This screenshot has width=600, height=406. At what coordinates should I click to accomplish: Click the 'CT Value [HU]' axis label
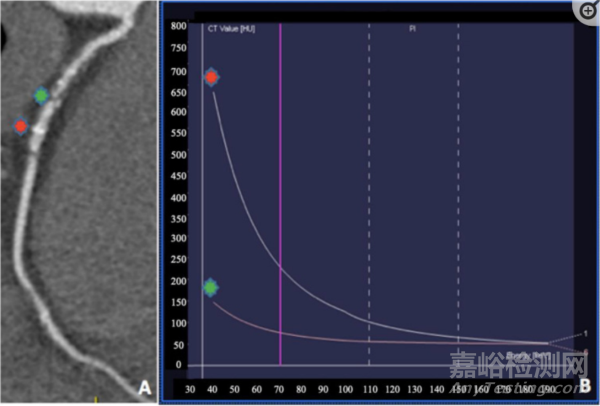[232, 30]
